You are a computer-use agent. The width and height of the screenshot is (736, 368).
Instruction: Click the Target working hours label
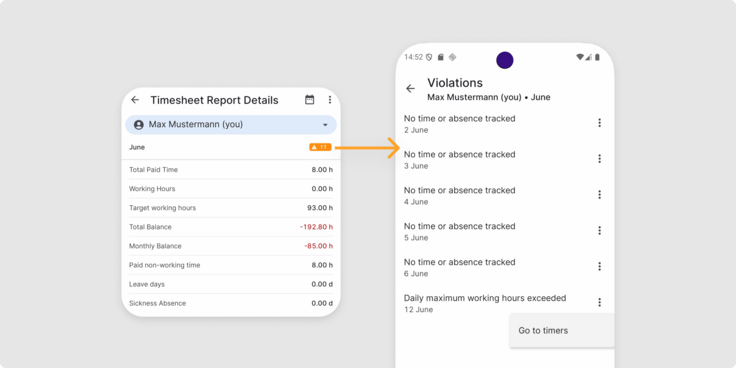pos(162,208)
